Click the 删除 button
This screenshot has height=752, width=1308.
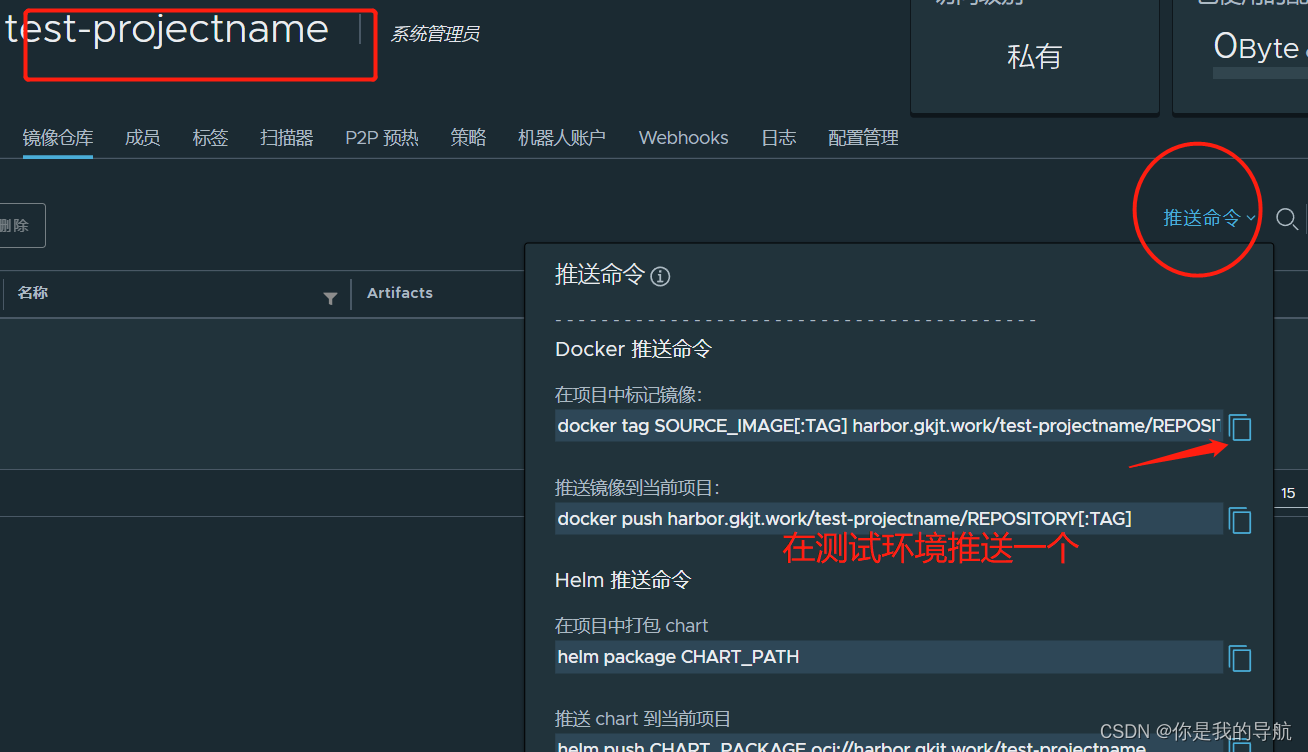point(16,226)
